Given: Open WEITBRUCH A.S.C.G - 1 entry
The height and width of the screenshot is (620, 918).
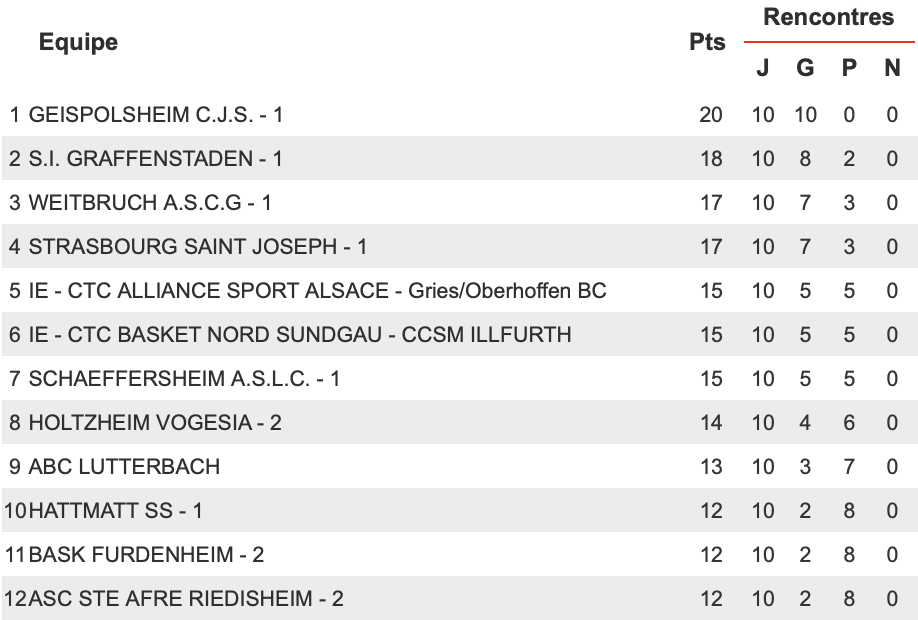Looking at the screenshot, I should (x=459, y=203).
